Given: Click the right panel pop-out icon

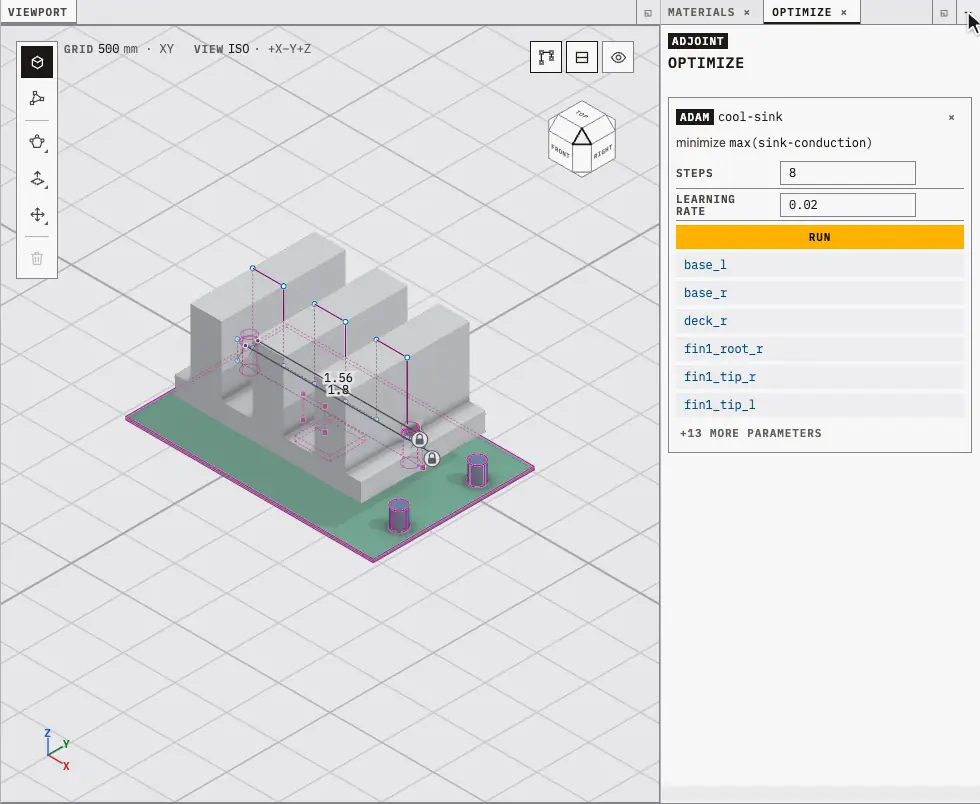Looking at the screenshot, I should 944,13.
